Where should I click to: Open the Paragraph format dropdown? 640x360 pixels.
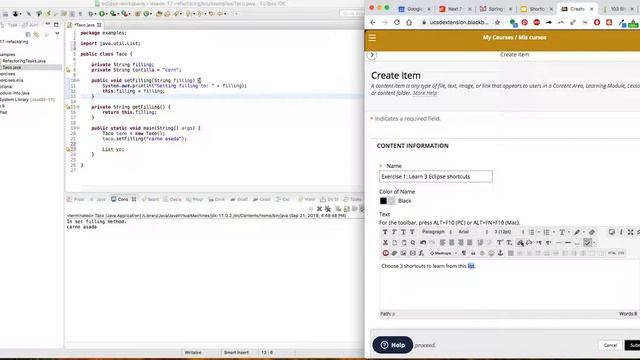click(x=436, y=232)
